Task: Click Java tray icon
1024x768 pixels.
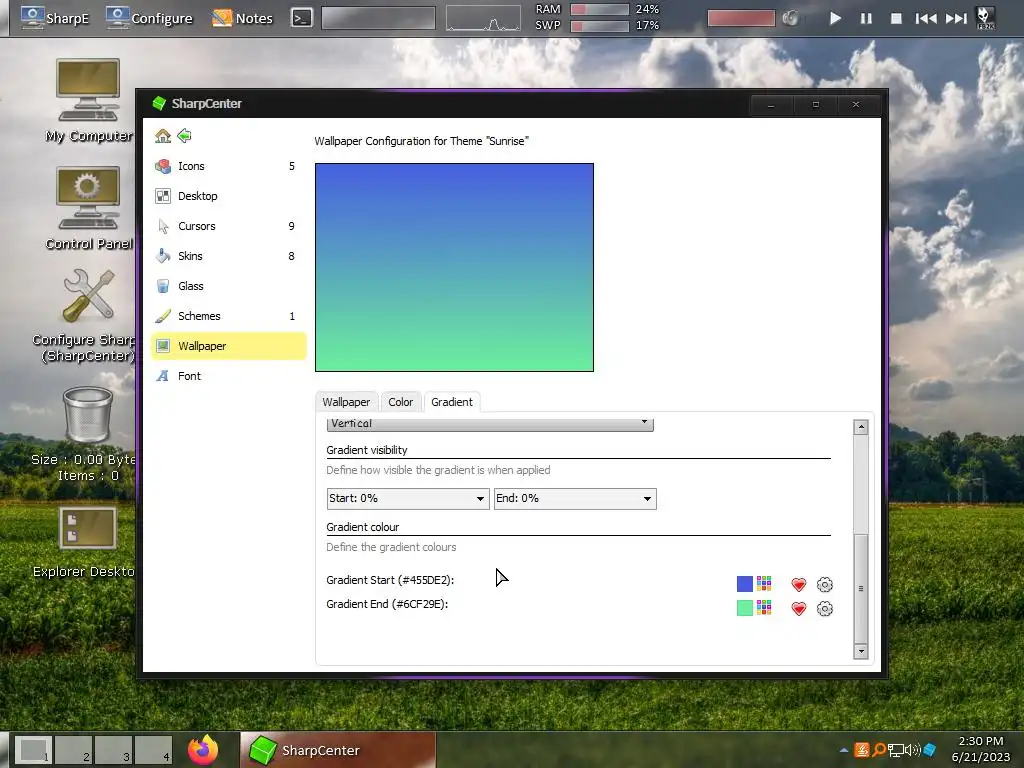Action: (862, 750)
